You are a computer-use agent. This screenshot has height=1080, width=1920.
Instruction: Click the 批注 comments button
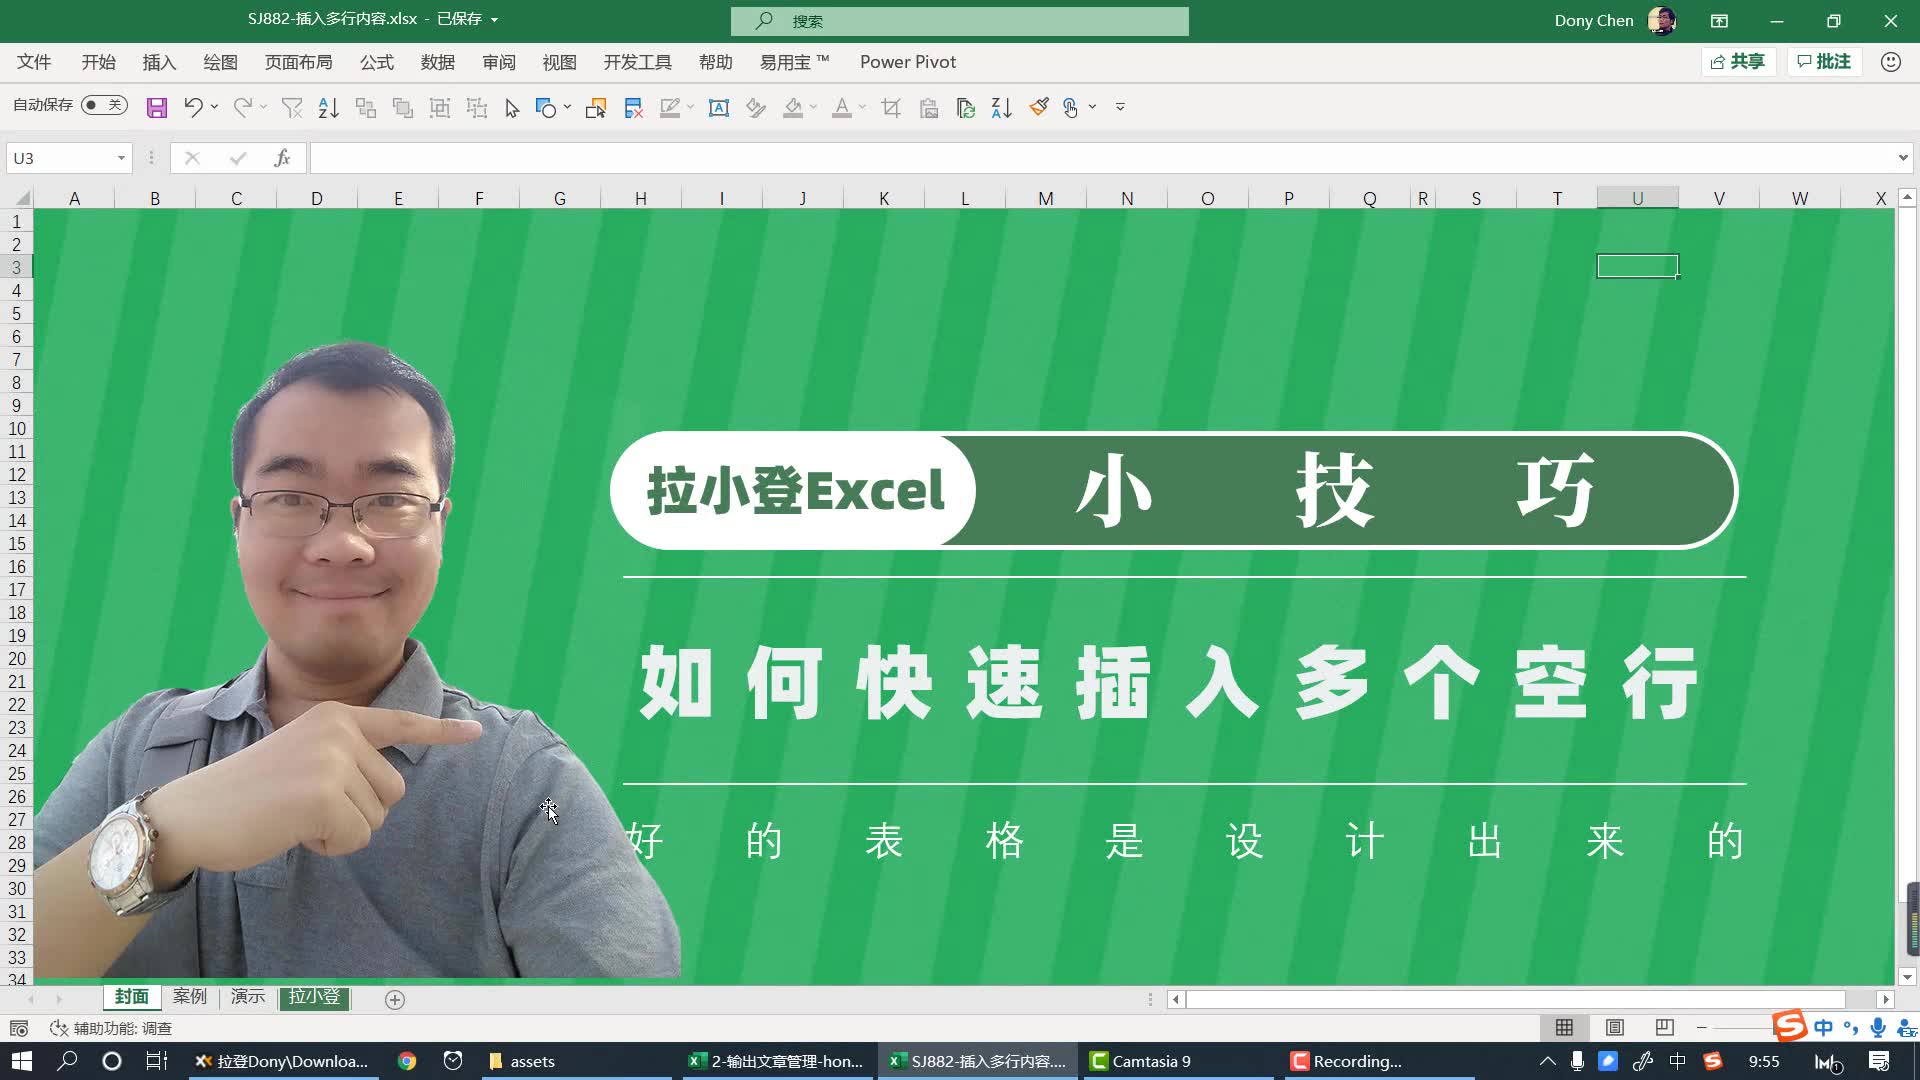[1824, 62]
